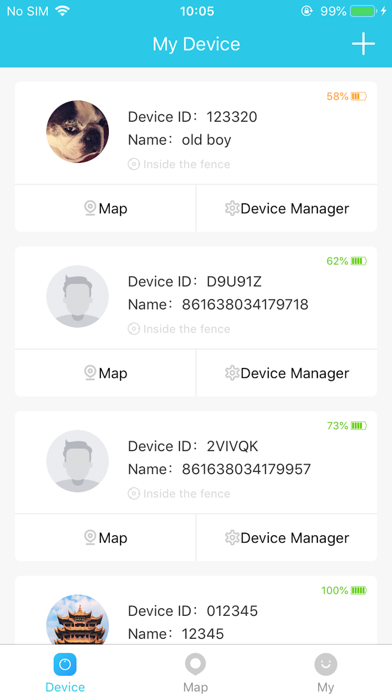Tap the pagoda avatar of device 012345
The image size is (392, 696).
[78, 619]
